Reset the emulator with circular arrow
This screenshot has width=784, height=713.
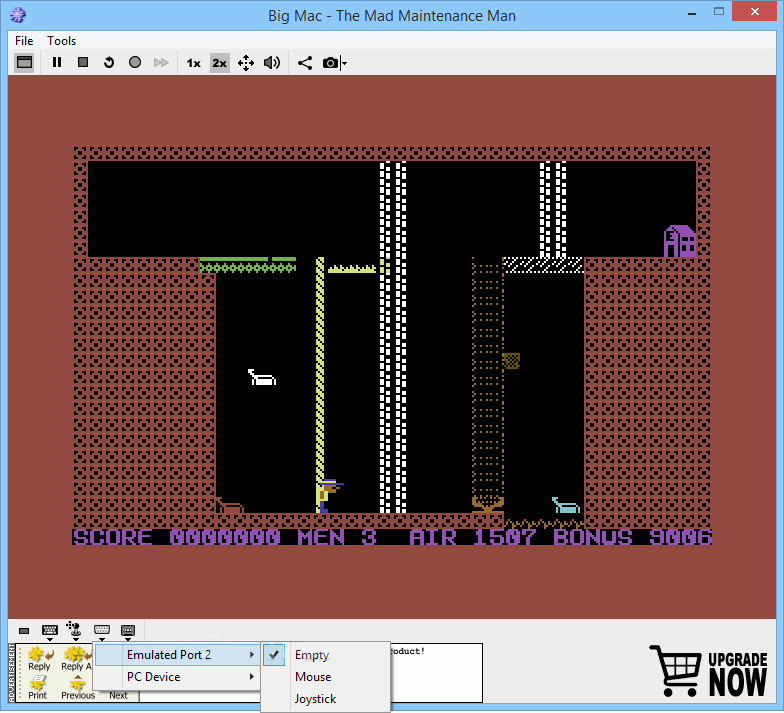(x=109, y=62)
